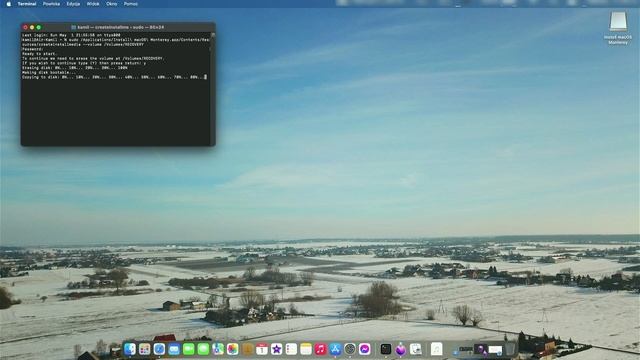Open the Widok menu
Image resolution: width=640 pixels, height=360 pixels.
pyautogui.click(x=93, y=4)
